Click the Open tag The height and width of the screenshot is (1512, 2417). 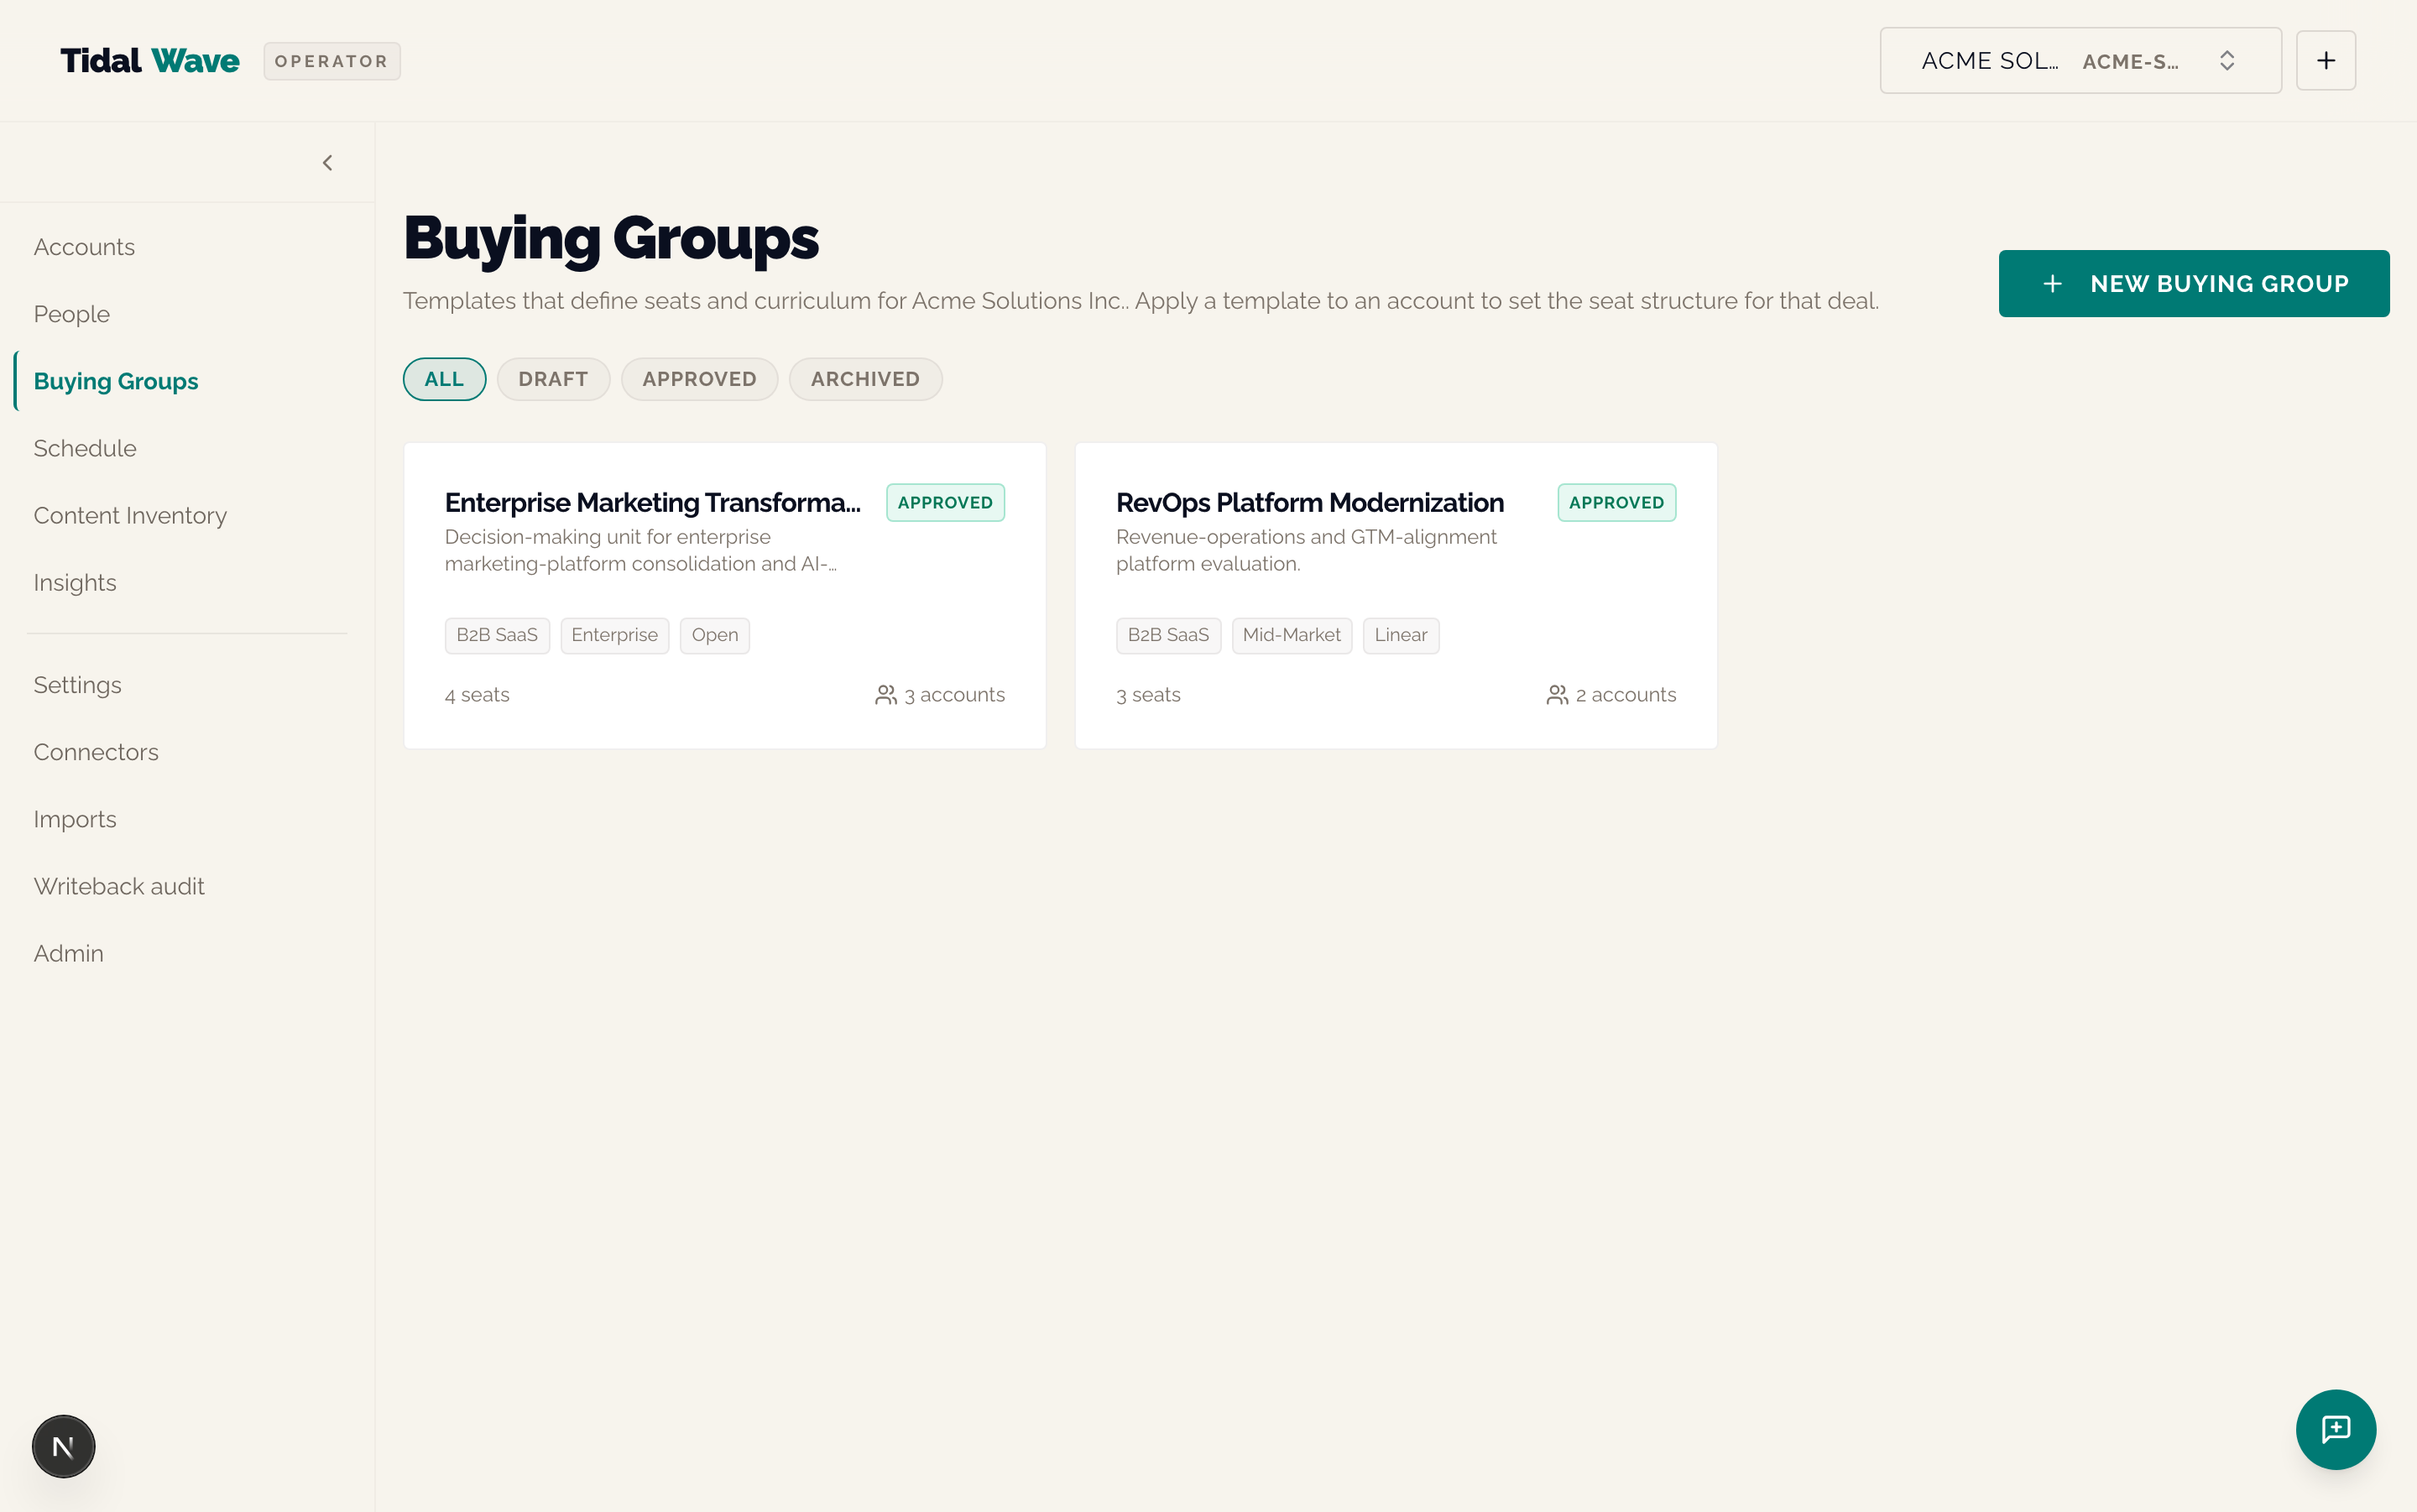[714, 635]
